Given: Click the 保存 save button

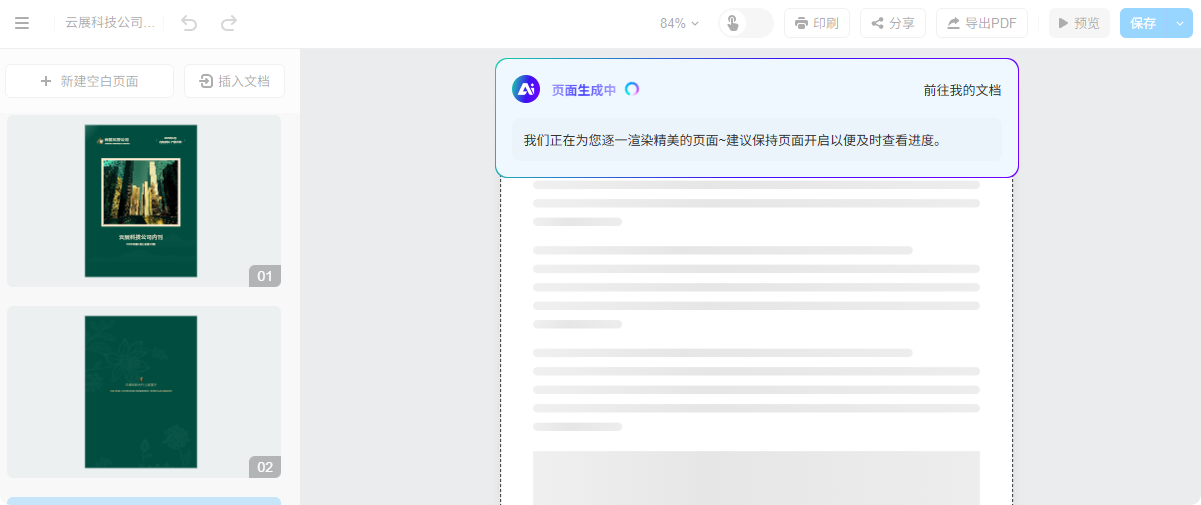Looking at the screenshot, I should click(x=1143, y=23).
